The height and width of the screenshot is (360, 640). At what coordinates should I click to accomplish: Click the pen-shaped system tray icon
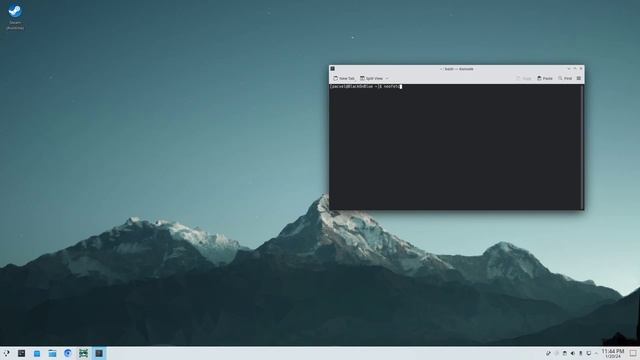[548, 353]
